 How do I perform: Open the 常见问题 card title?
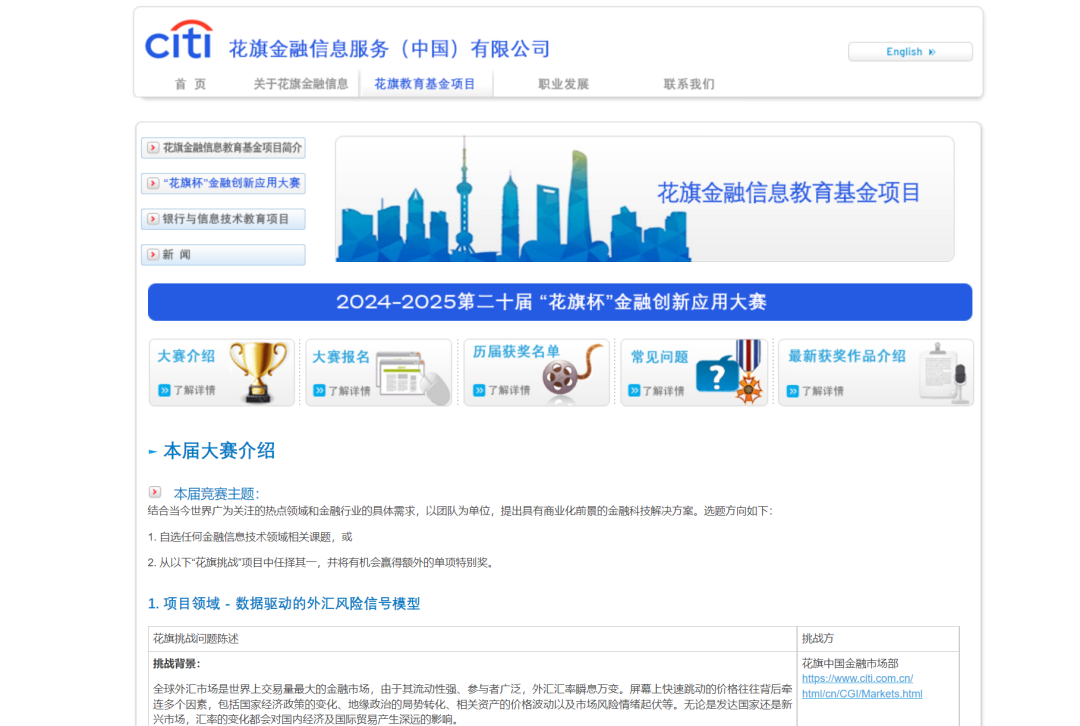tap(660, 357)
